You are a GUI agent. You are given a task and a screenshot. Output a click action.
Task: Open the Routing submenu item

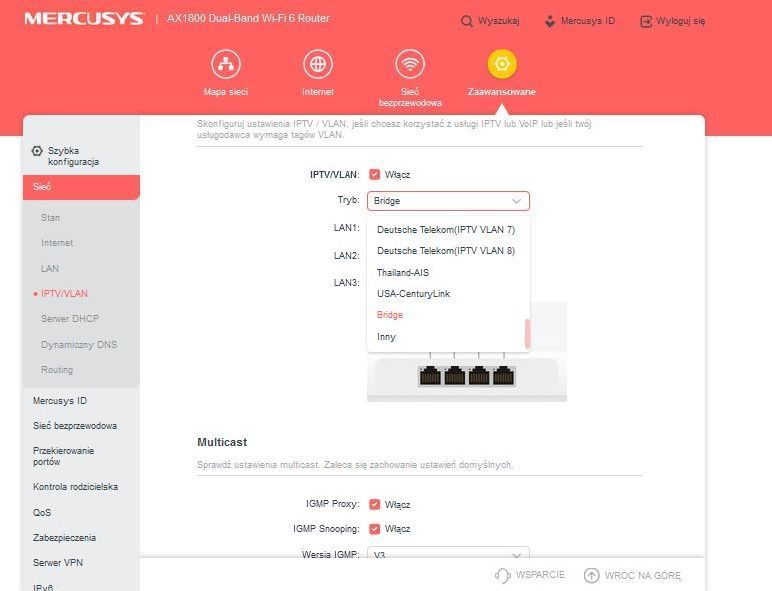click(57, 369)
